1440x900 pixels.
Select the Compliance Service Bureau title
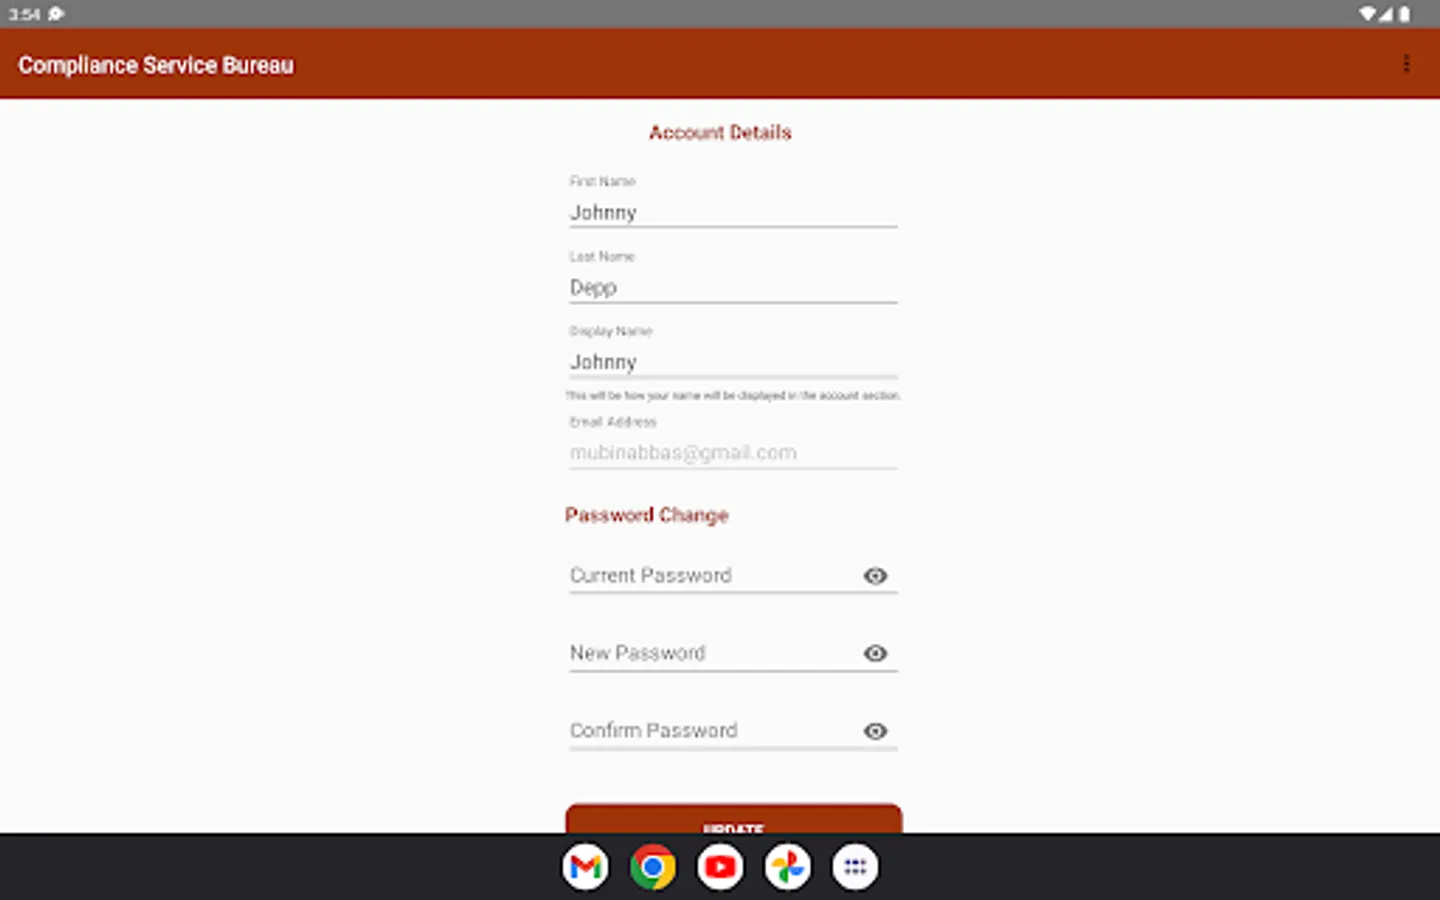[x=156, y=65]
